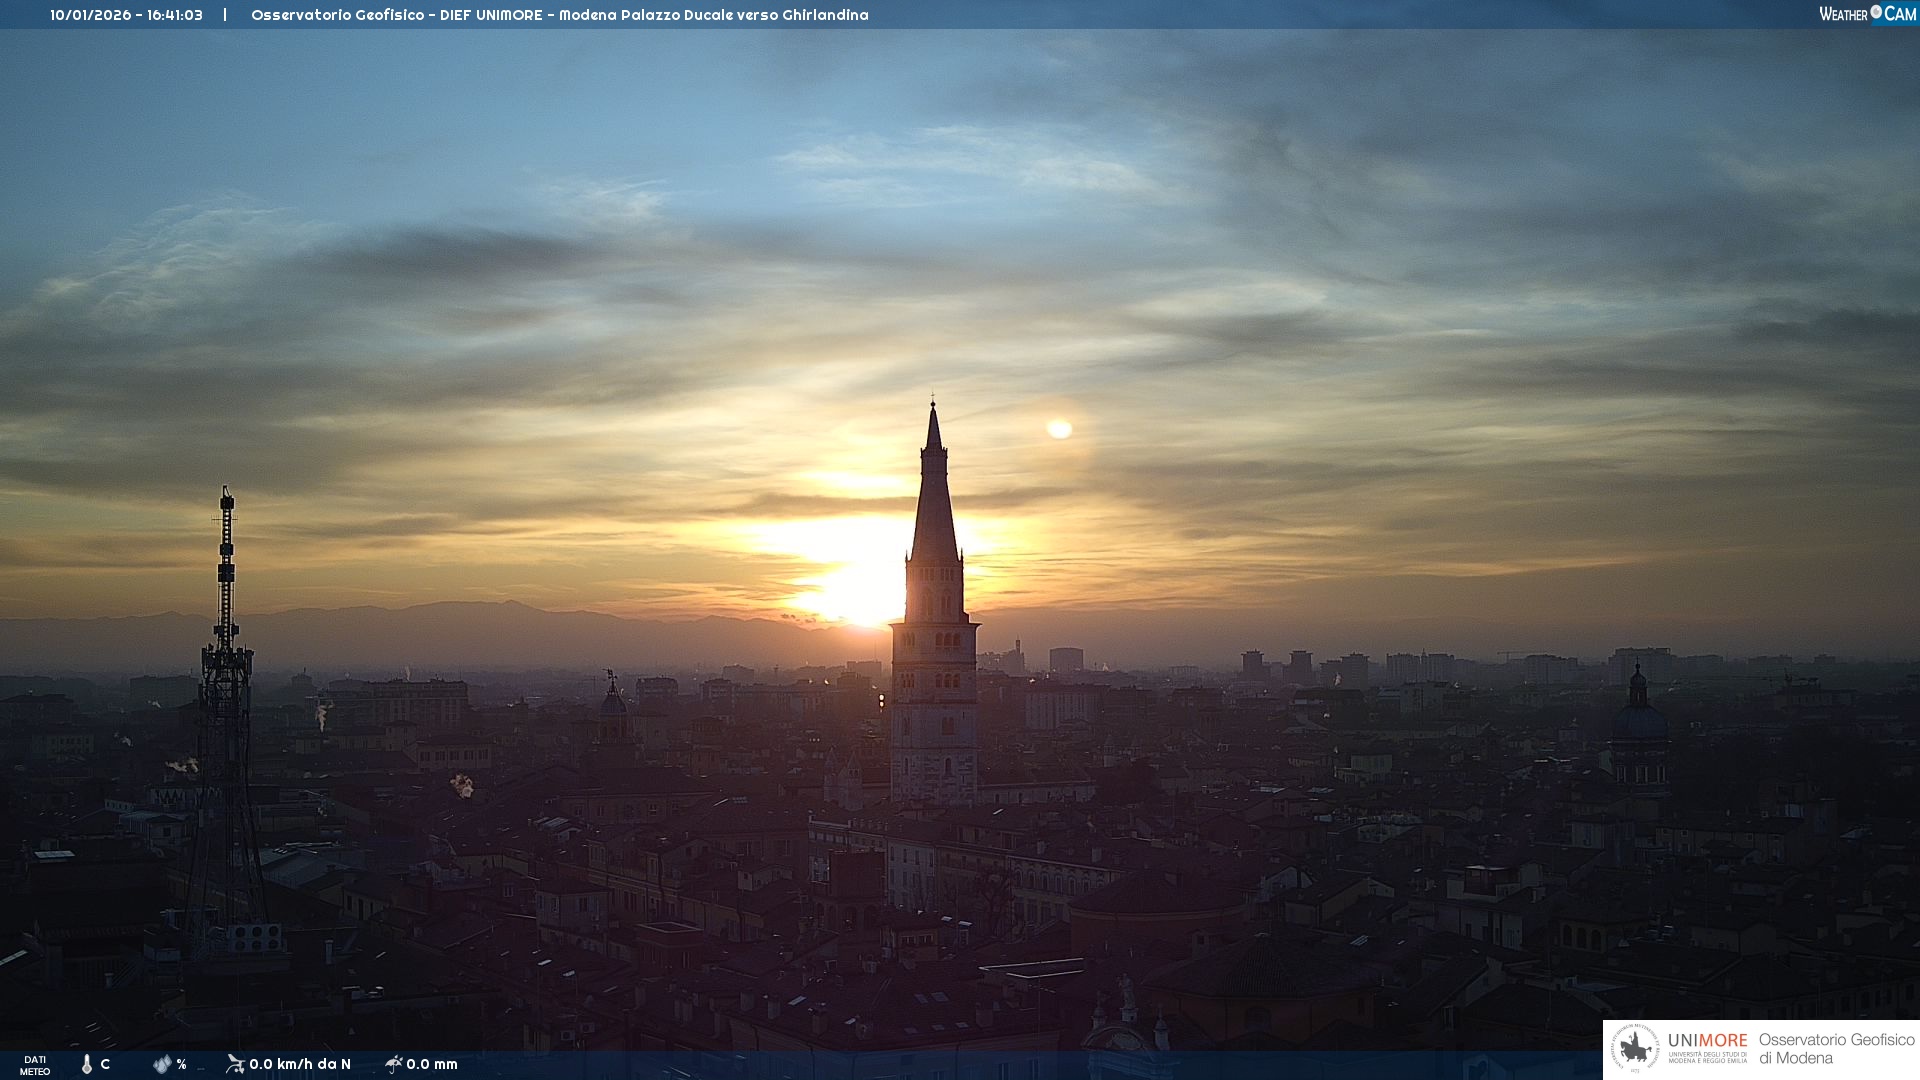Click the 10/01/2026 date and time stamp

(x=126, y=15)
